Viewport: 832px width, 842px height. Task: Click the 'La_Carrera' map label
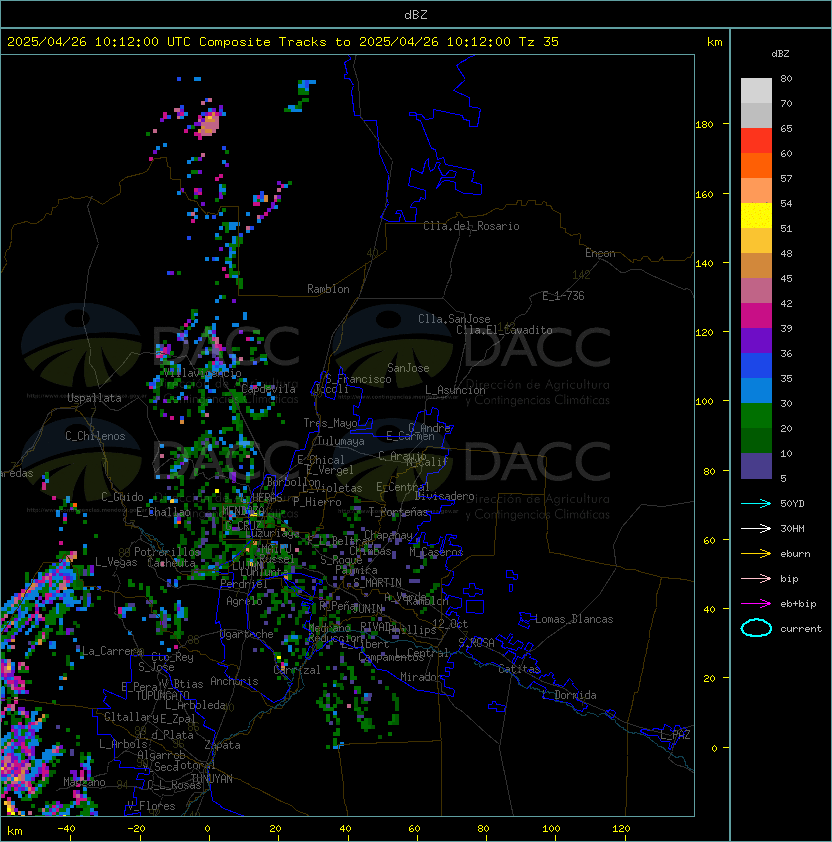(x=113, y=651)
